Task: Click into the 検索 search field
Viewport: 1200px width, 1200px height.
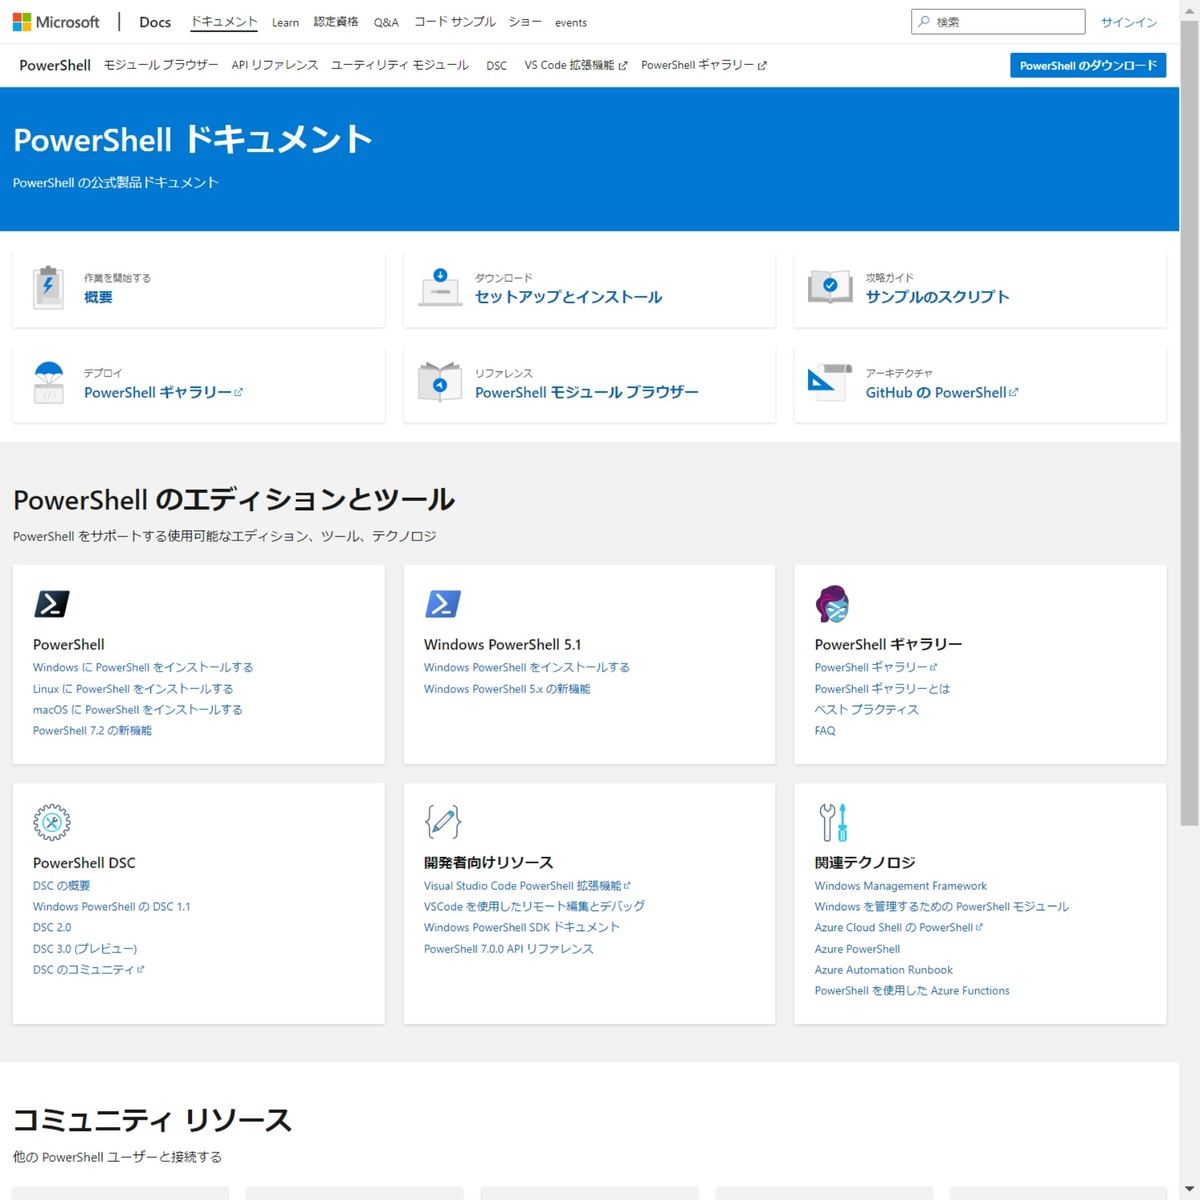Action: [x=998, y=22]
